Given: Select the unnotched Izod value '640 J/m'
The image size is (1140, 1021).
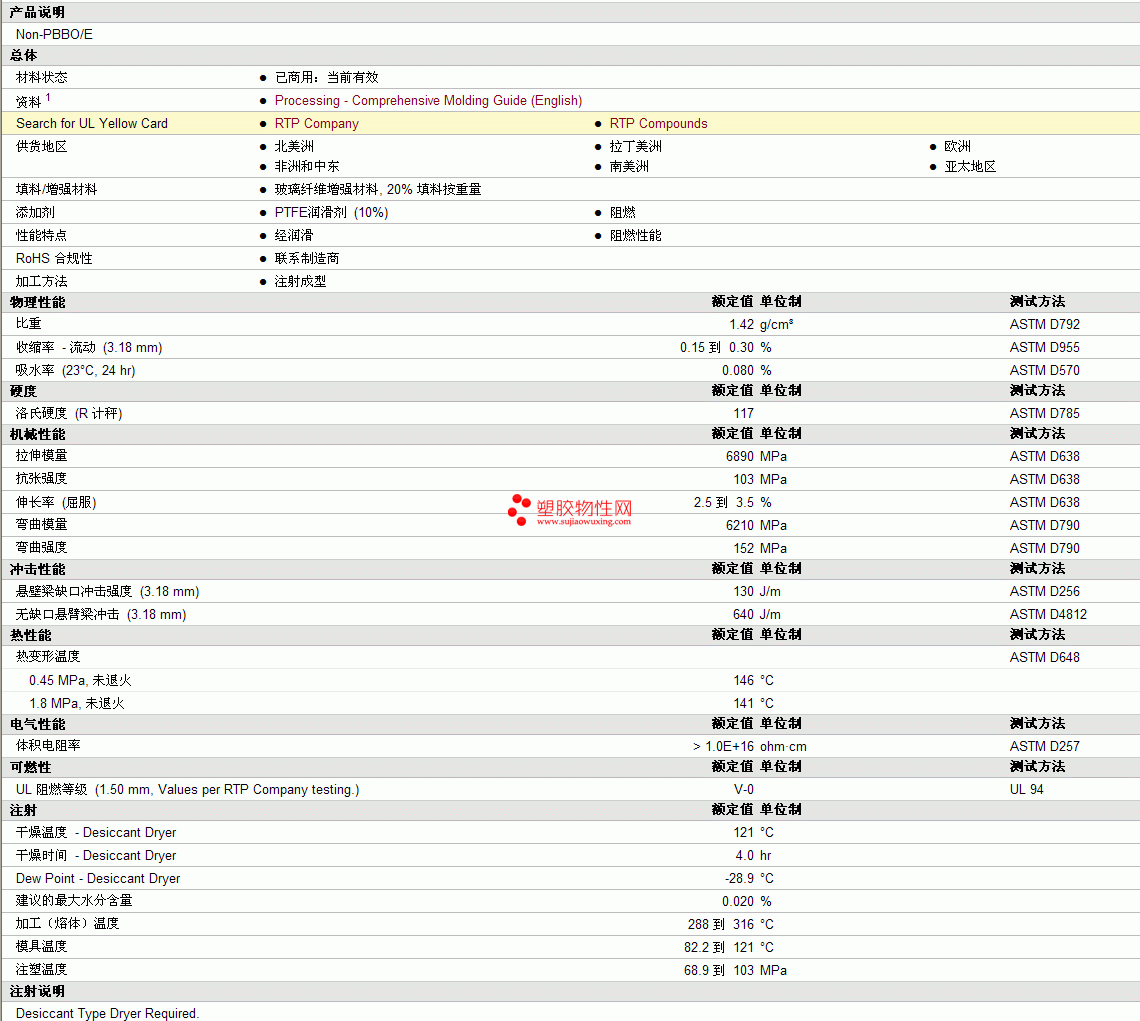Looking at the screenshot, I should [x=757, y=614].
